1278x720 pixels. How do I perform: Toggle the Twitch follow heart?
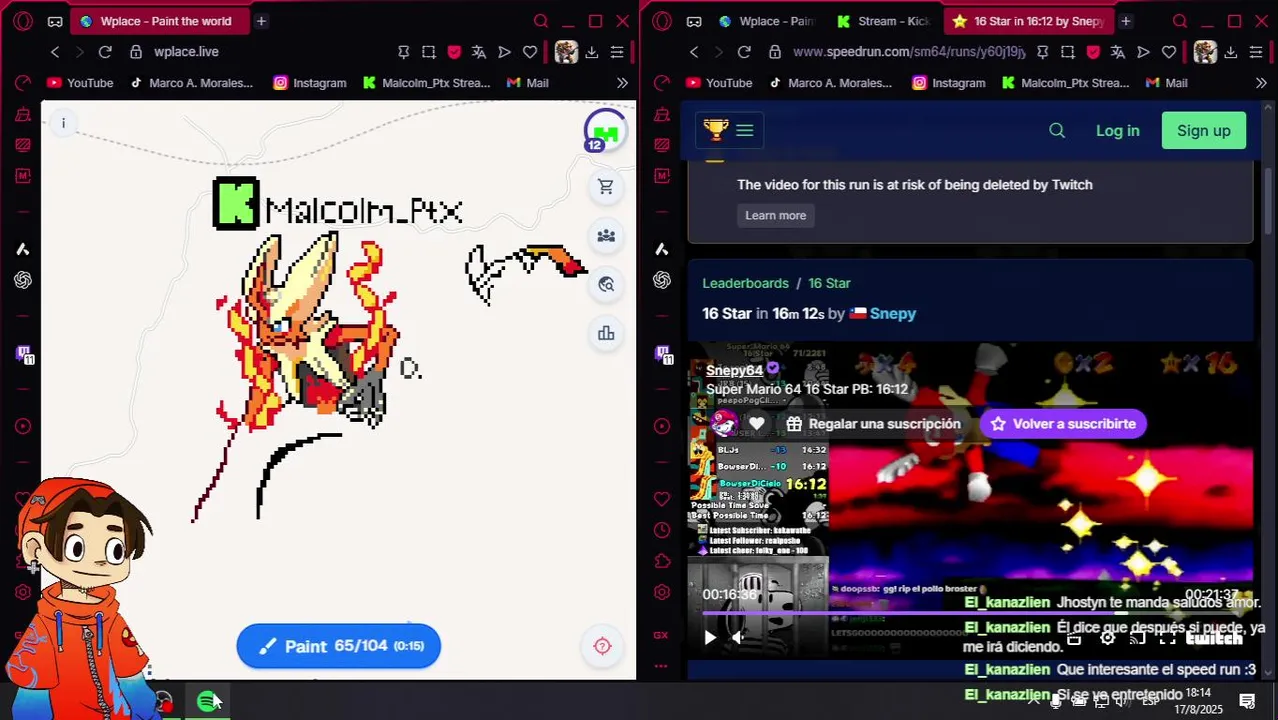click(x=757, y=424)
